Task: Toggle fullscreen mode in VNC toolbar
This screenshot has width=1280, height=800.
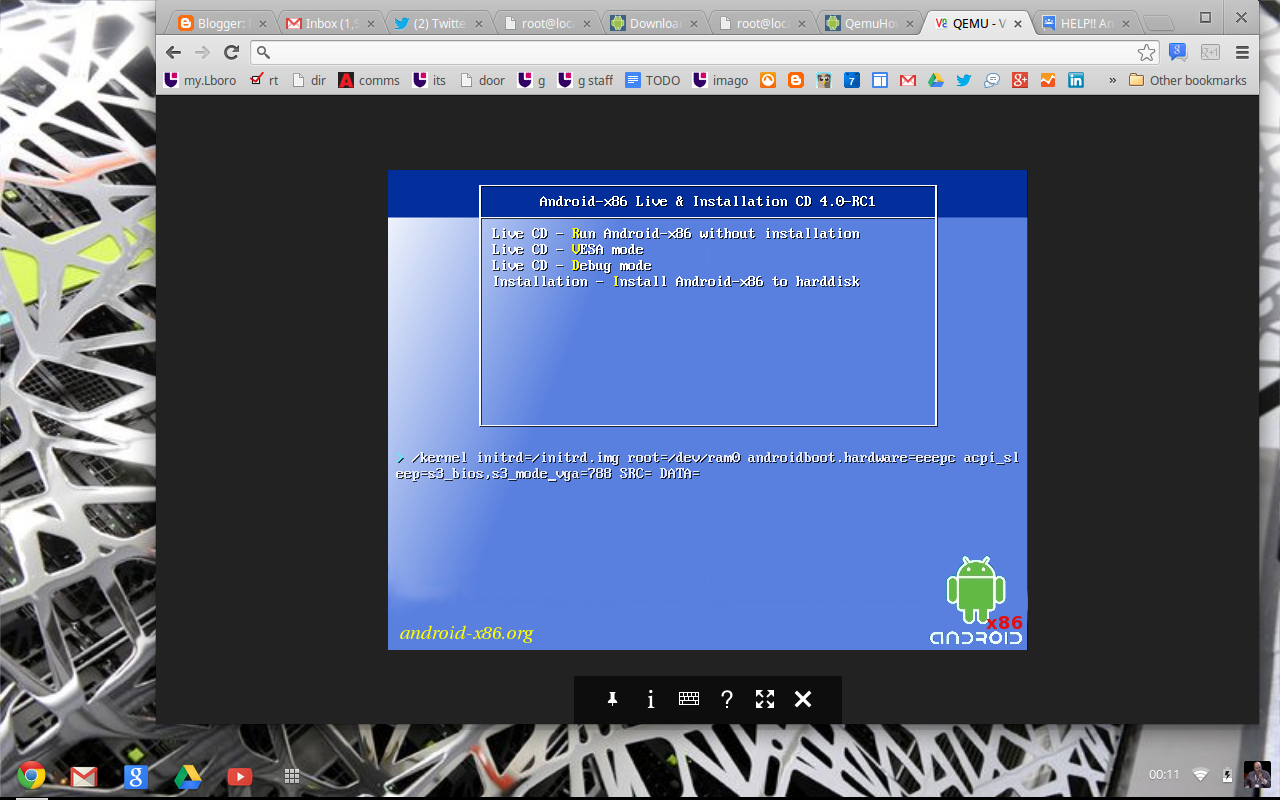Action: tap(765, 699)
